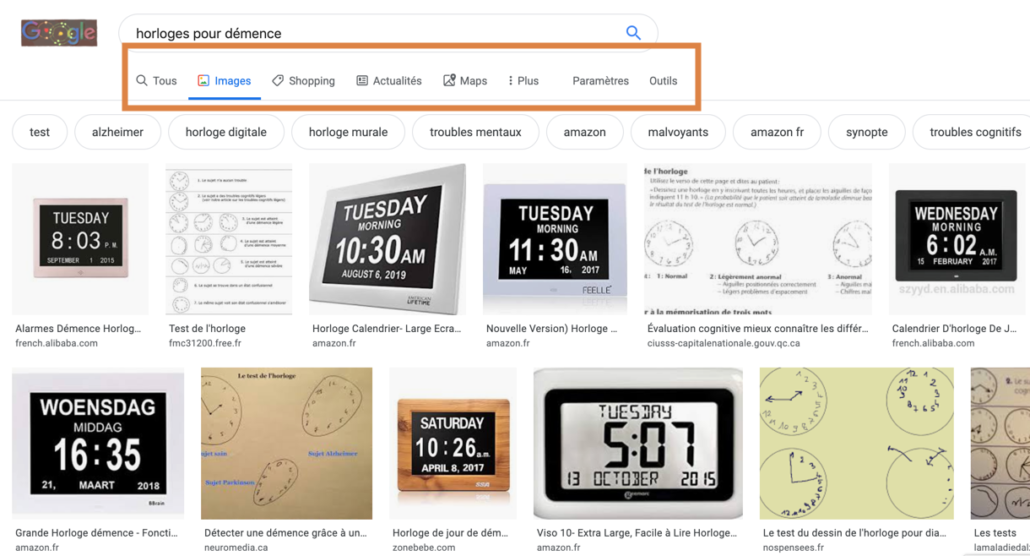Expand the Plus more menu
The width and height of the screenshot is (1030, 556).
523,81
